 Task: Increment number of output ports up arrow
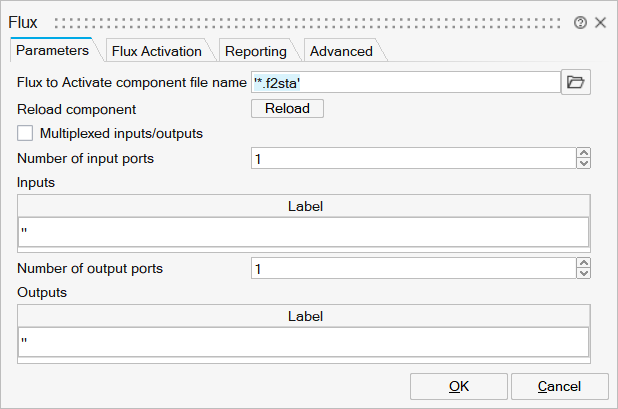coord(584,264)
